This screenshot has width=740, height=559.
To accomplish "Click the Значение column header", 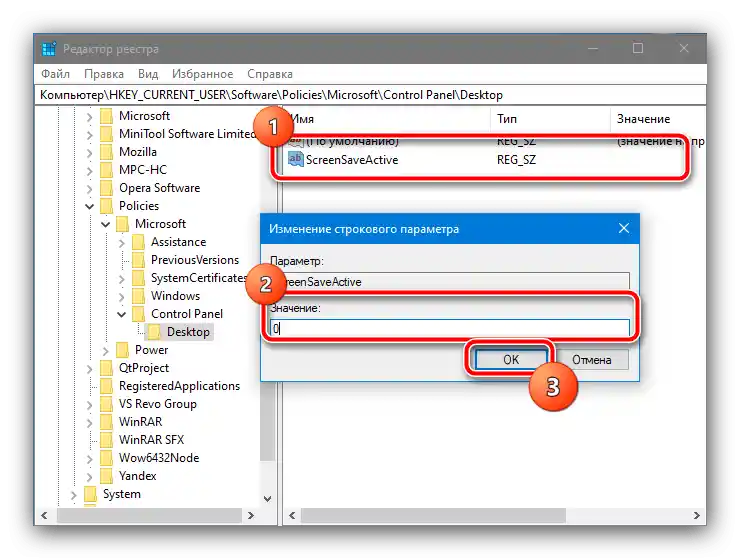I will point(658,119).
